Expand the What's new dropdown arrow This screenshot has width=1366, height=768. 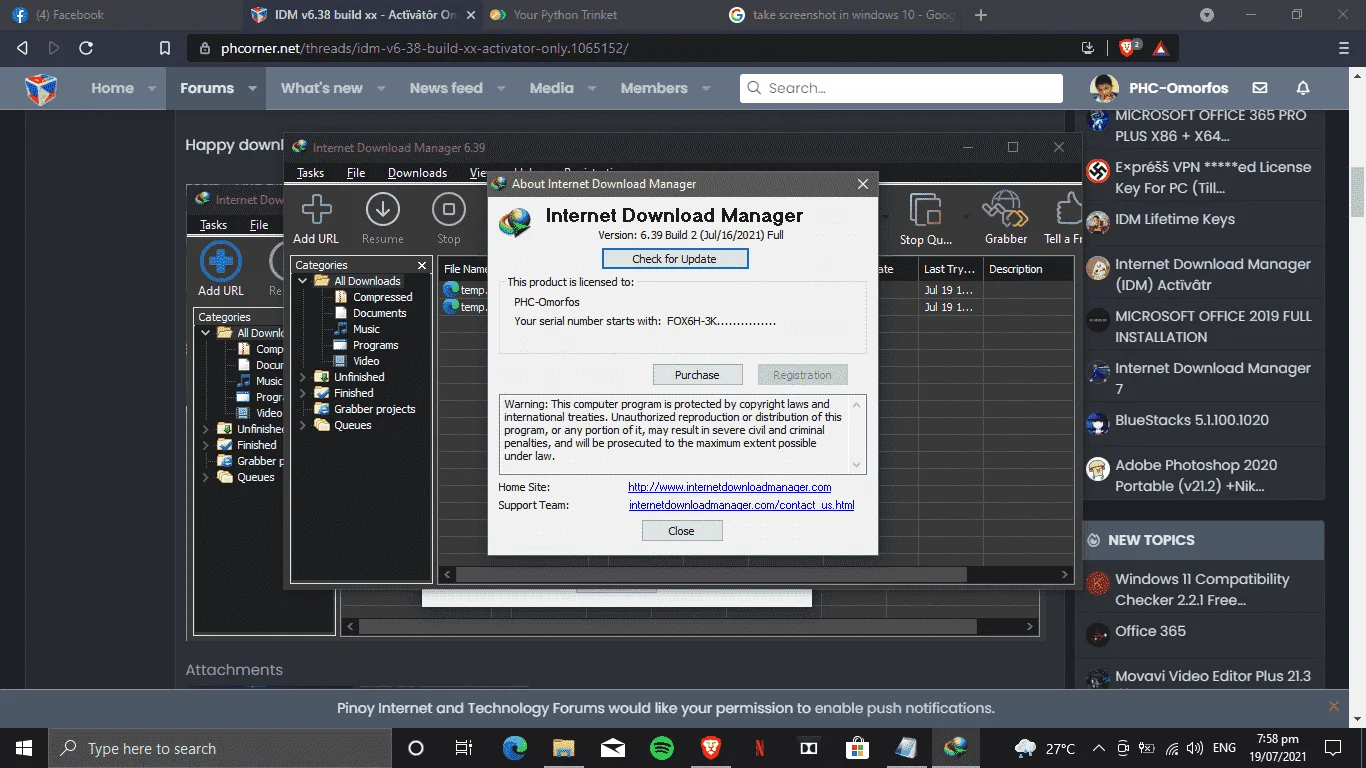tap(381, 88)
